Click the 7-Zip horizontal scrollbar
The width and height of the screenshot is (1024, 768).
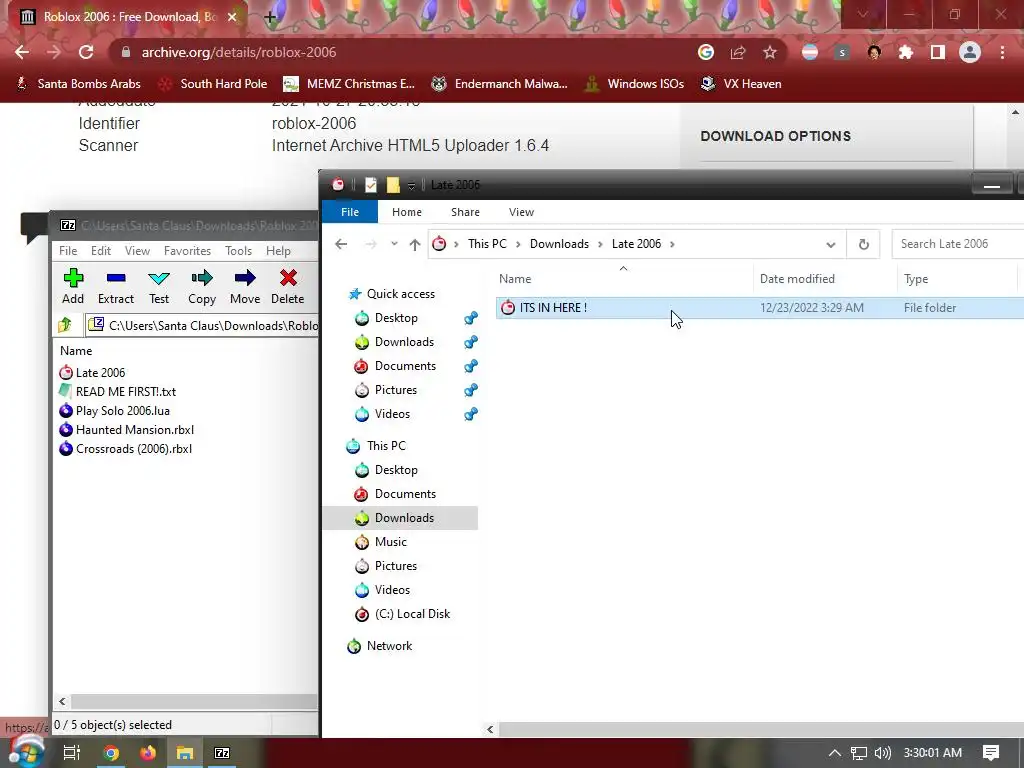[x=193, y=701]
